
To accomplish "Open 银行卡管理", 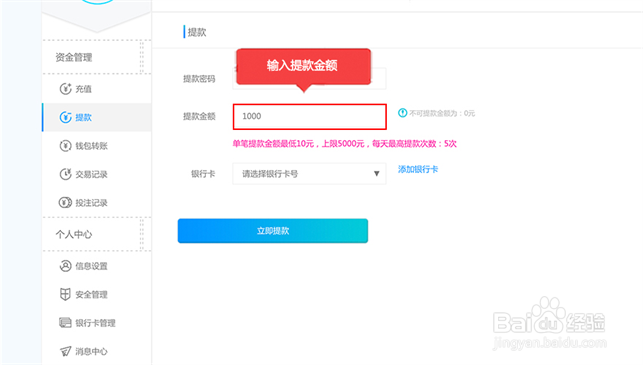I will (x=97, y=323).
